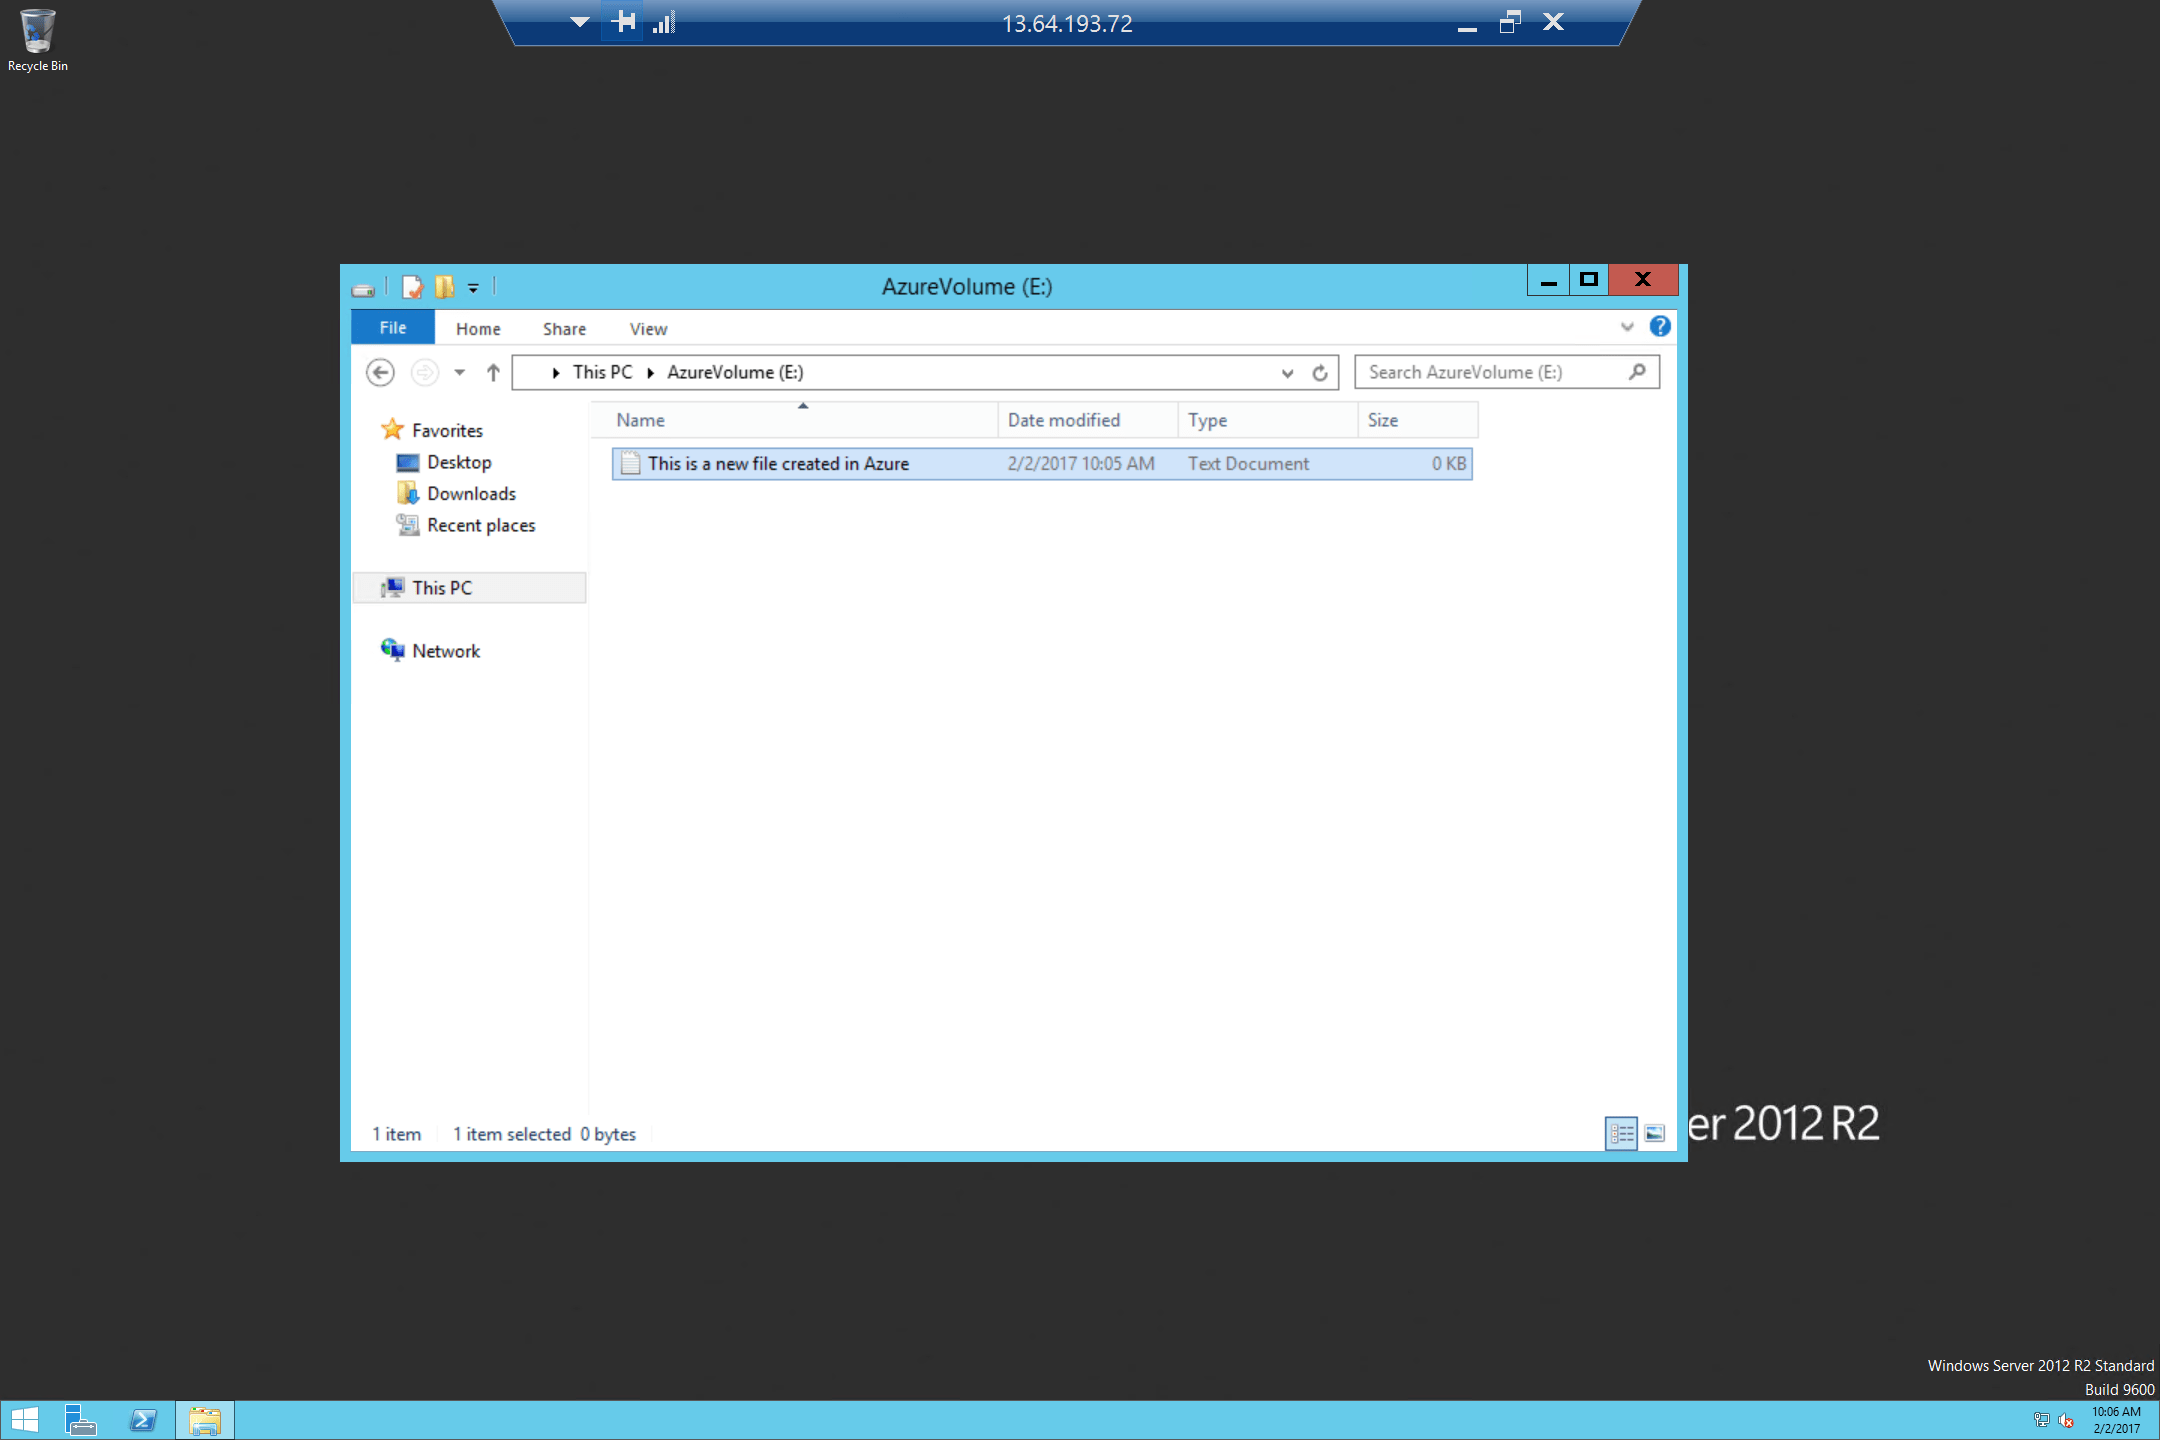Open Explorer help via the question mark
The width and height of the screenshot is (2160, 1440).
tap(1660, 326)
